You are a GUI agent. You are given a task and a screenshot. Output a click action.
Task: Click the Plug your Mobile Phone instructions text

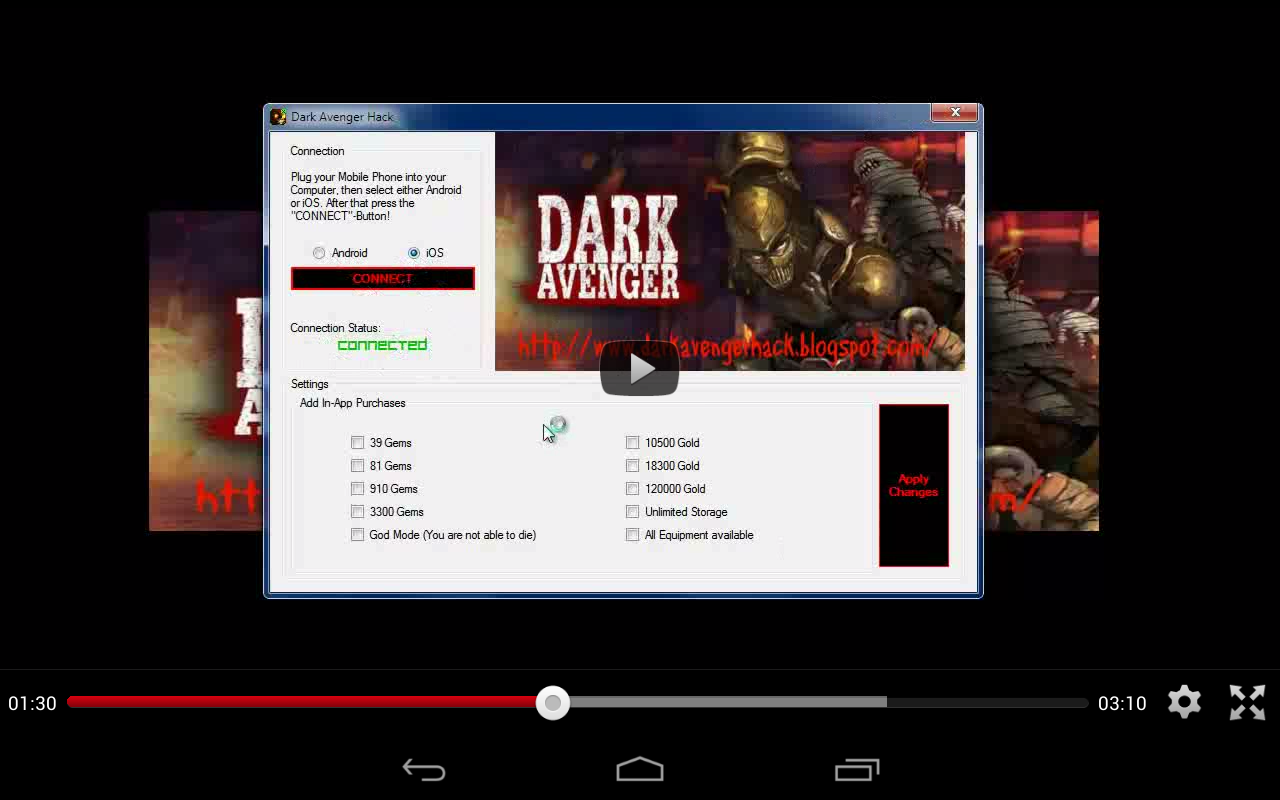coord(376,196)
